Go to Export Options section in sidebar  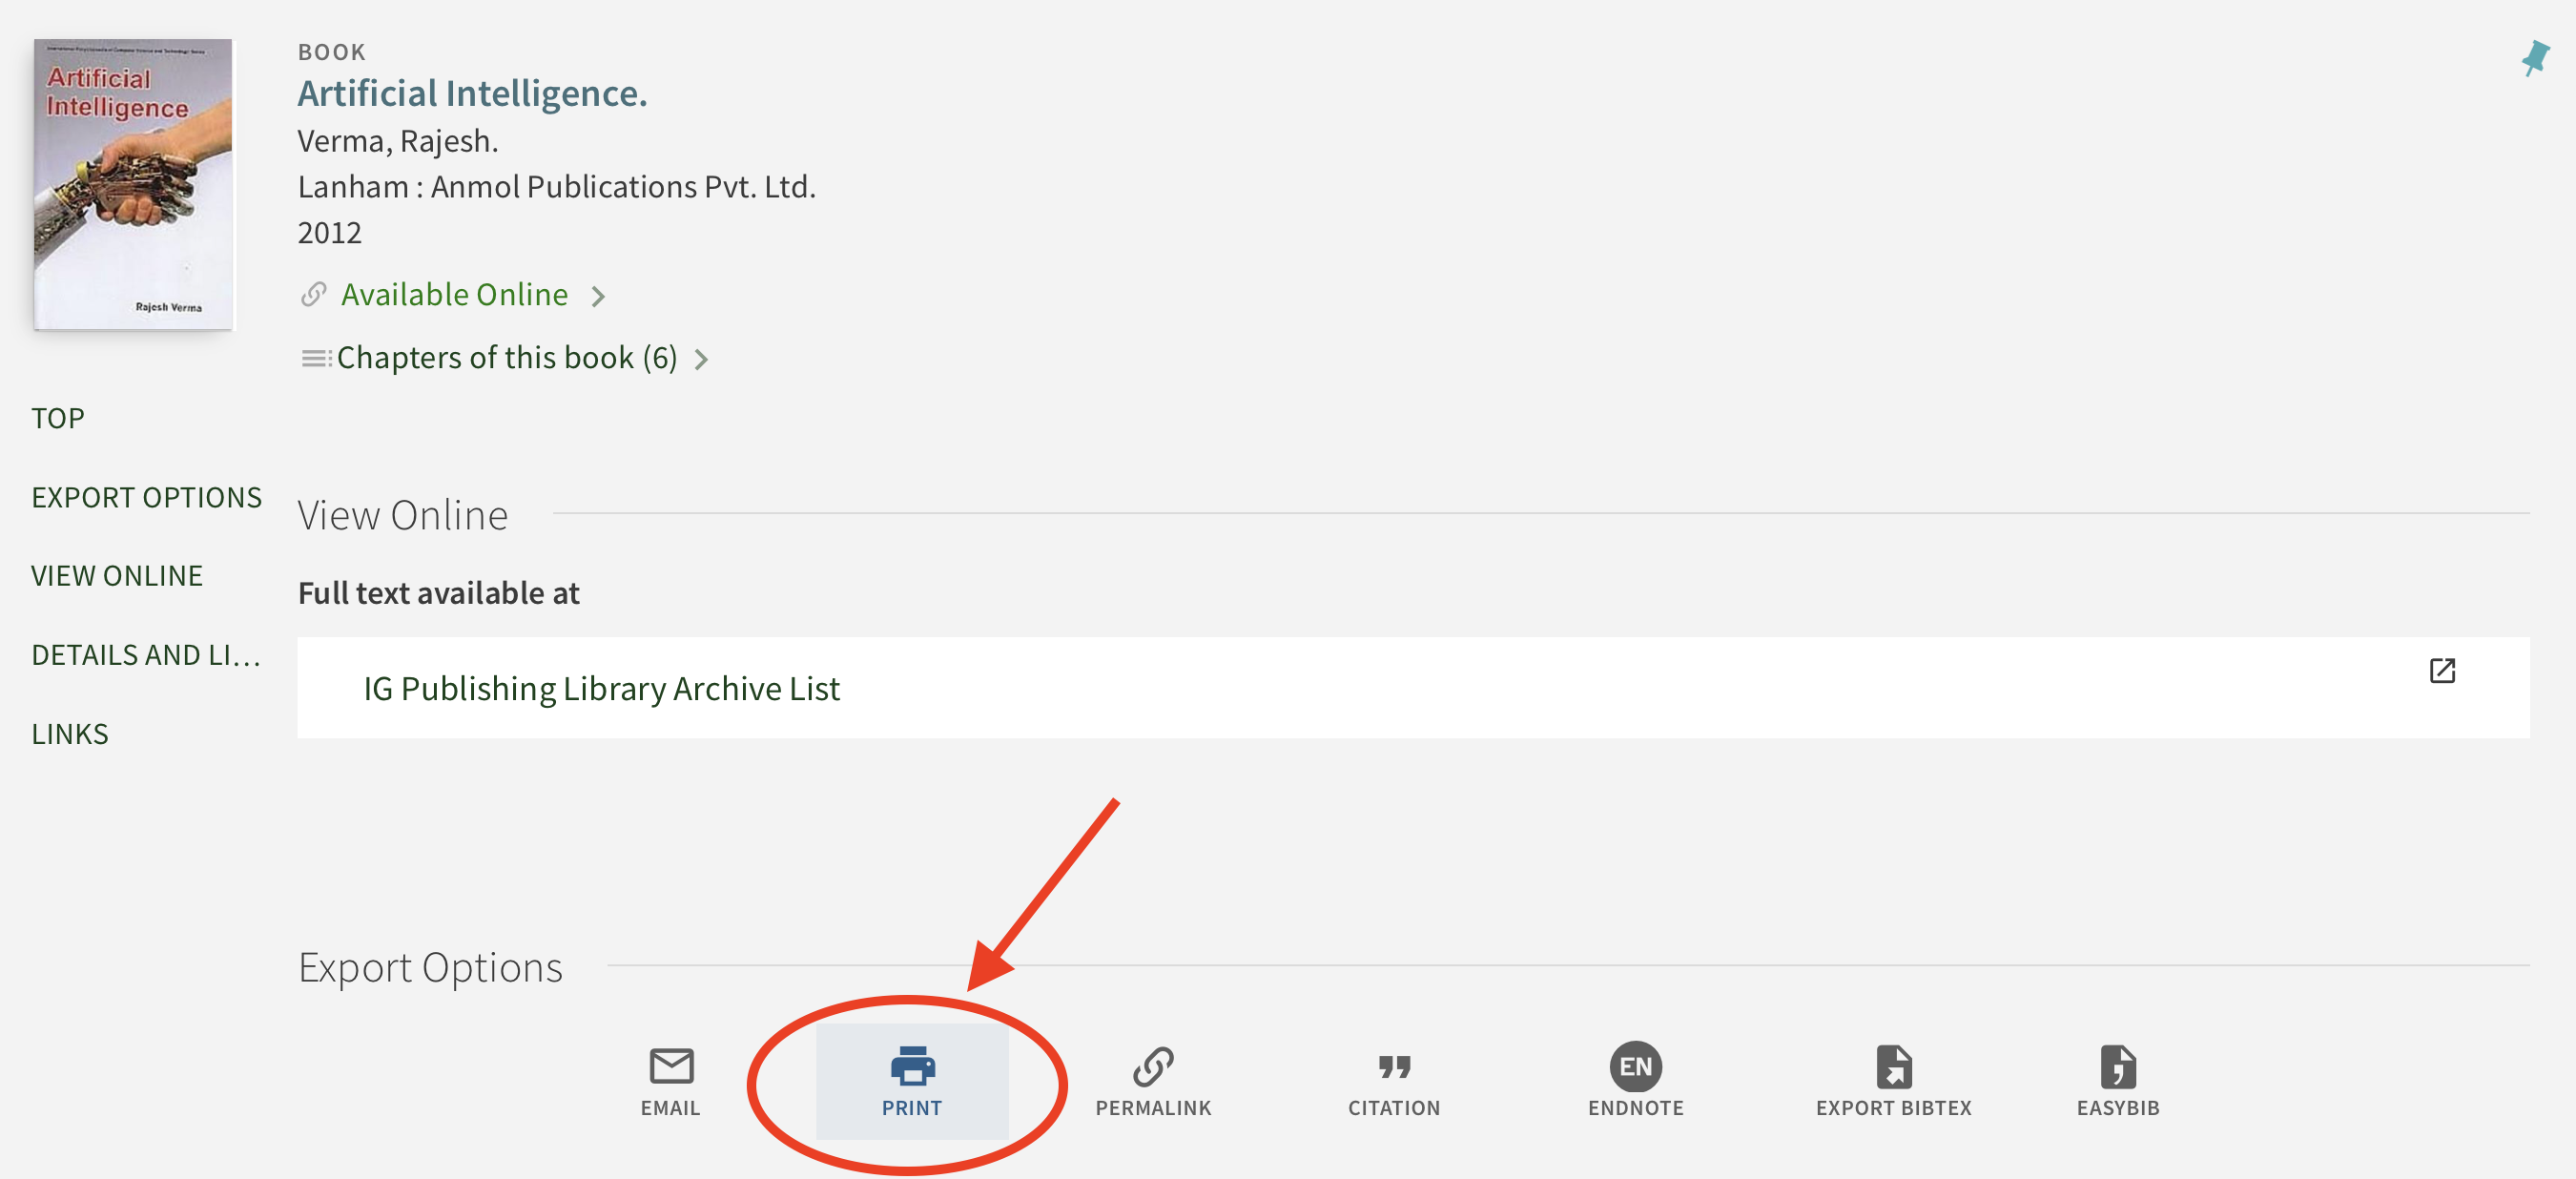pyautogui.click(x=146, y=497)
